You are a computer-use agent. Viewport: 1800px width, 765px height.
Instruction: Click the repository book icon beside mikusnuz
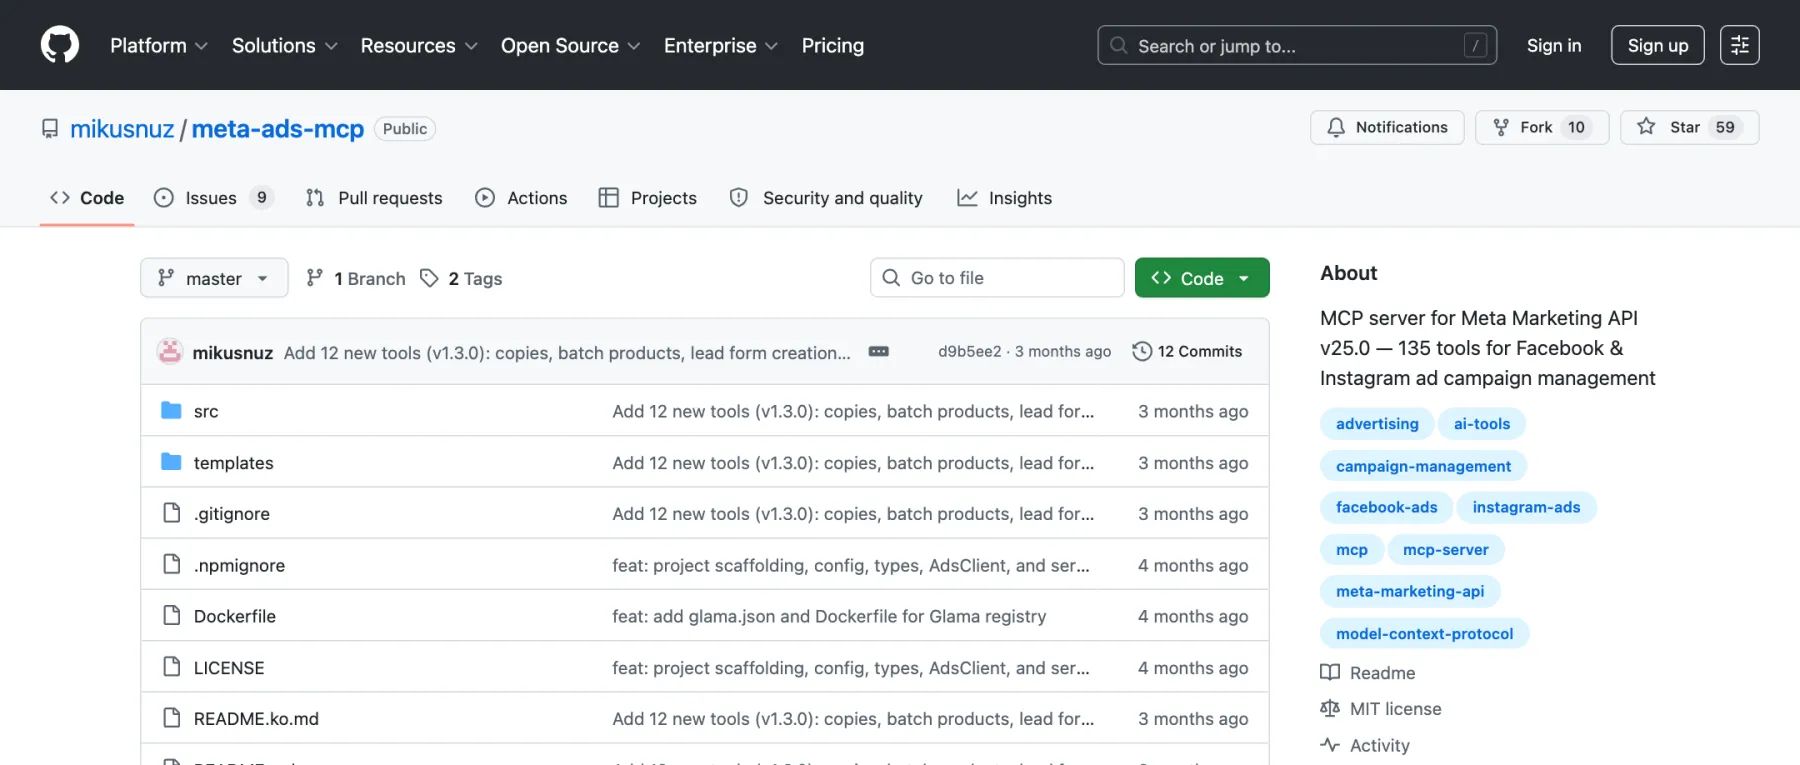pyautogui.click(x=50, y=129)
